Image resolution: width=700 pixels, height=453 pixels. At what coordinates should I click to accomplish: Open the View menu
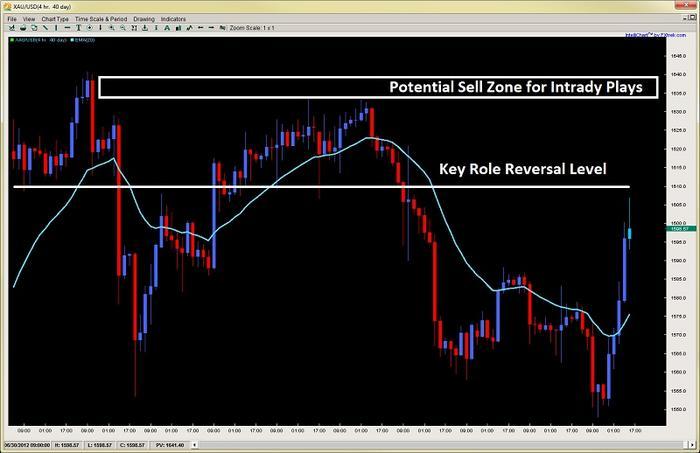pos(31,19)
